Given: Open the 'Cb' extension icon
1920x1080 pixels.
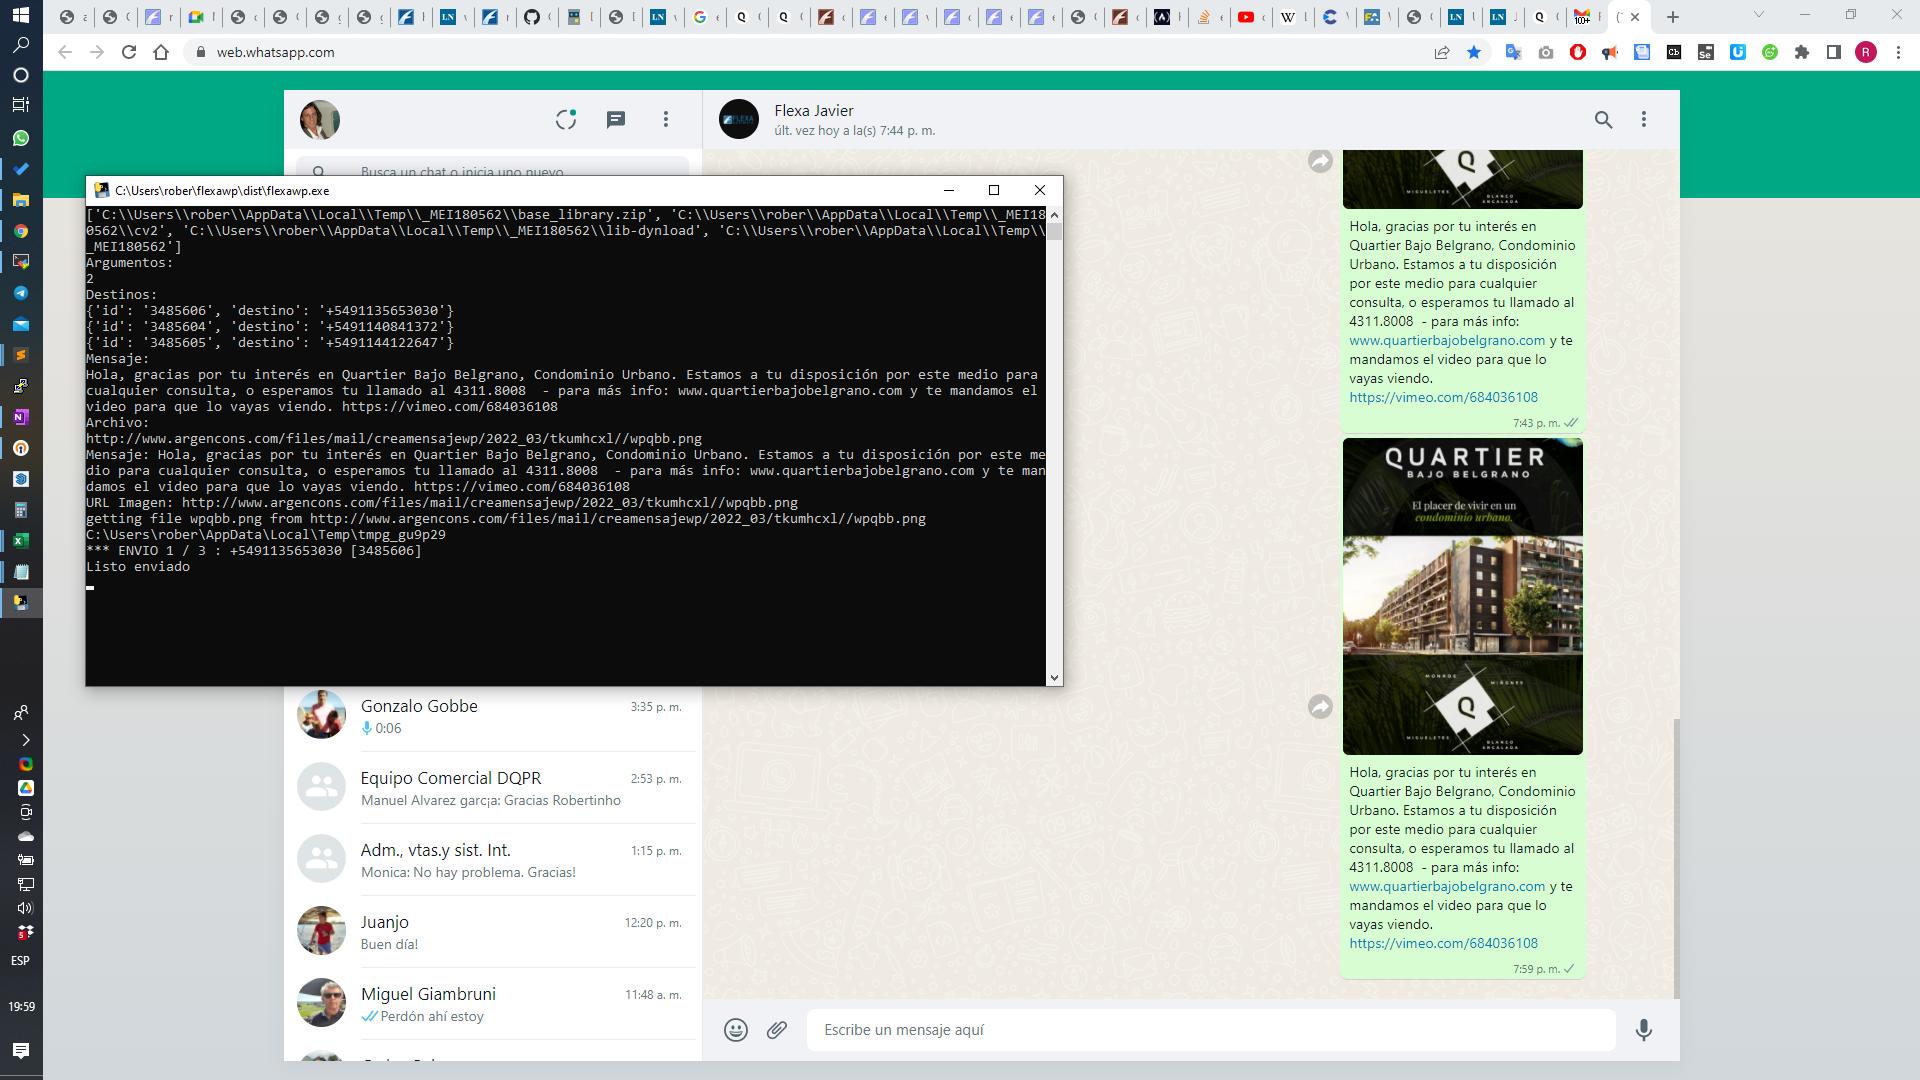Looking at the screenshot, I should [x=1674, y=53].
